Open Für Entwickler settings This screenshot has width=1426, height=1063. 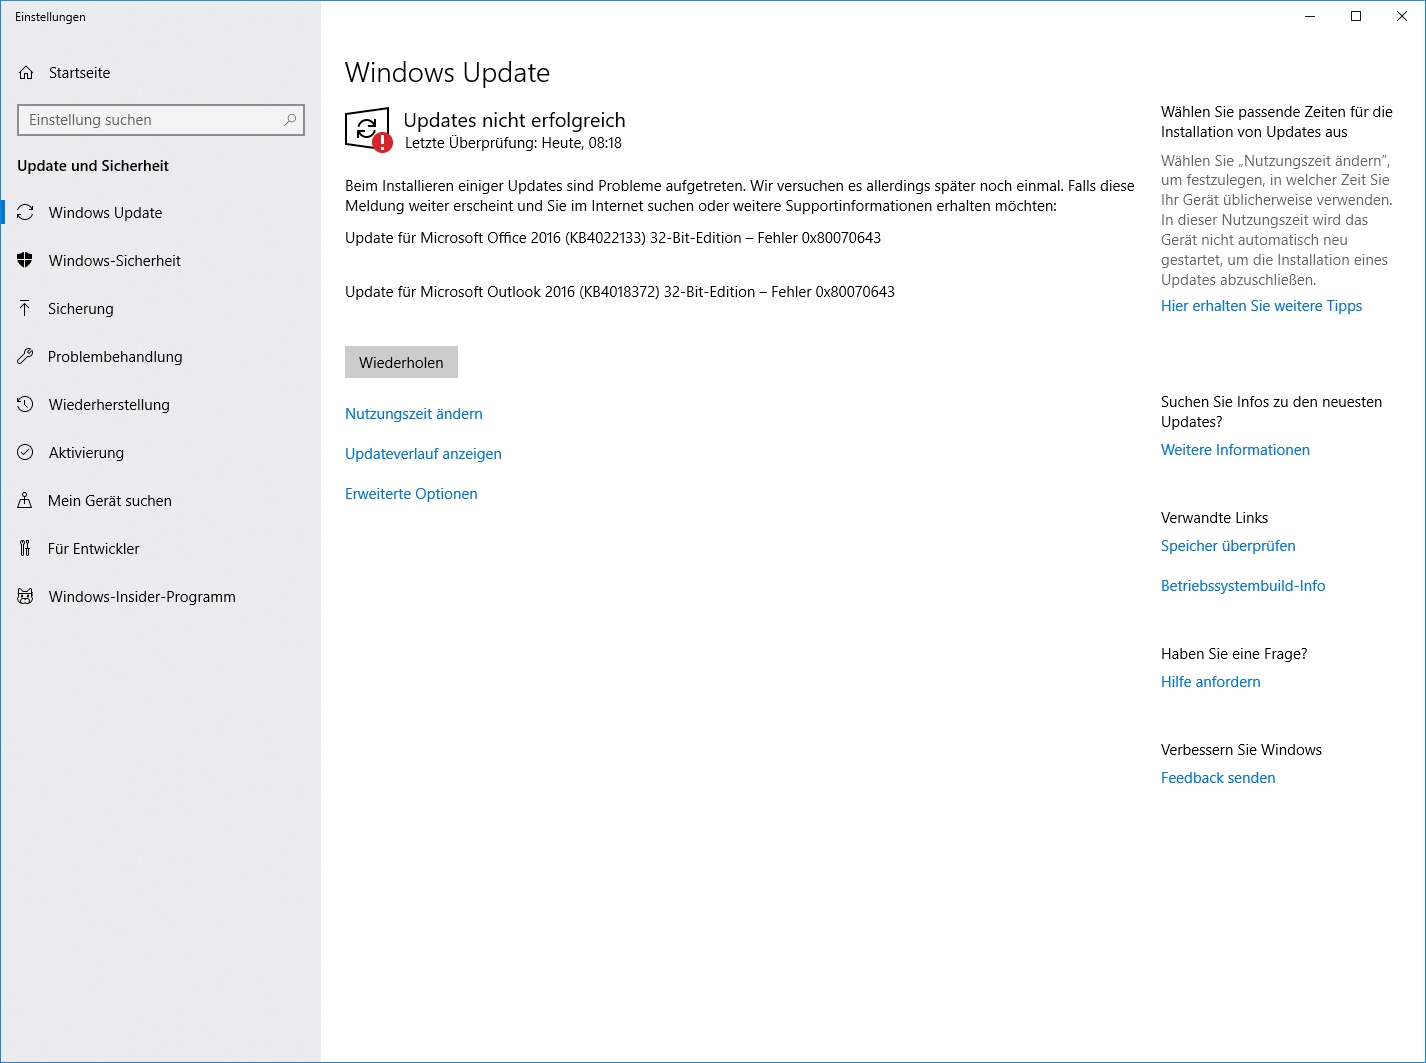[161, 549]
